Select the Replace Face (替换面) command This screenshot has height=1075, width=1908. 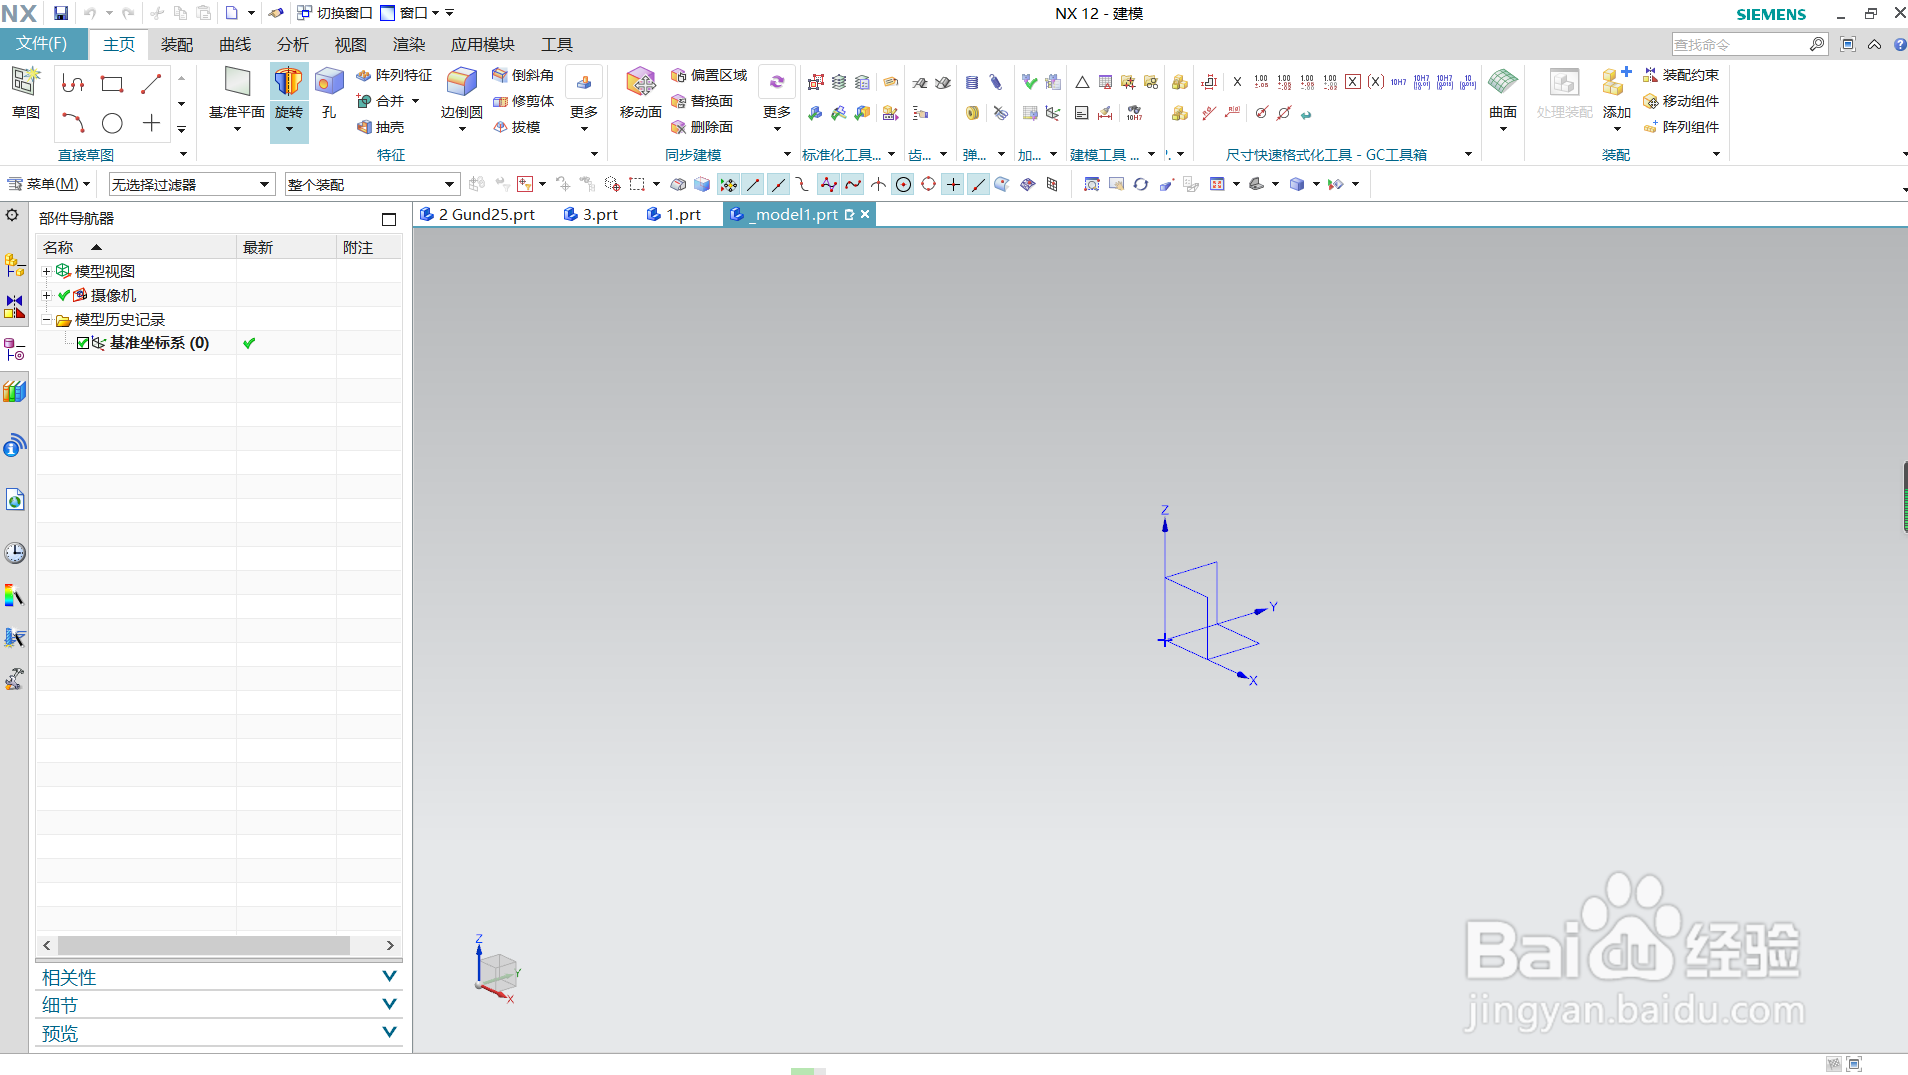(x=702, y=101)
